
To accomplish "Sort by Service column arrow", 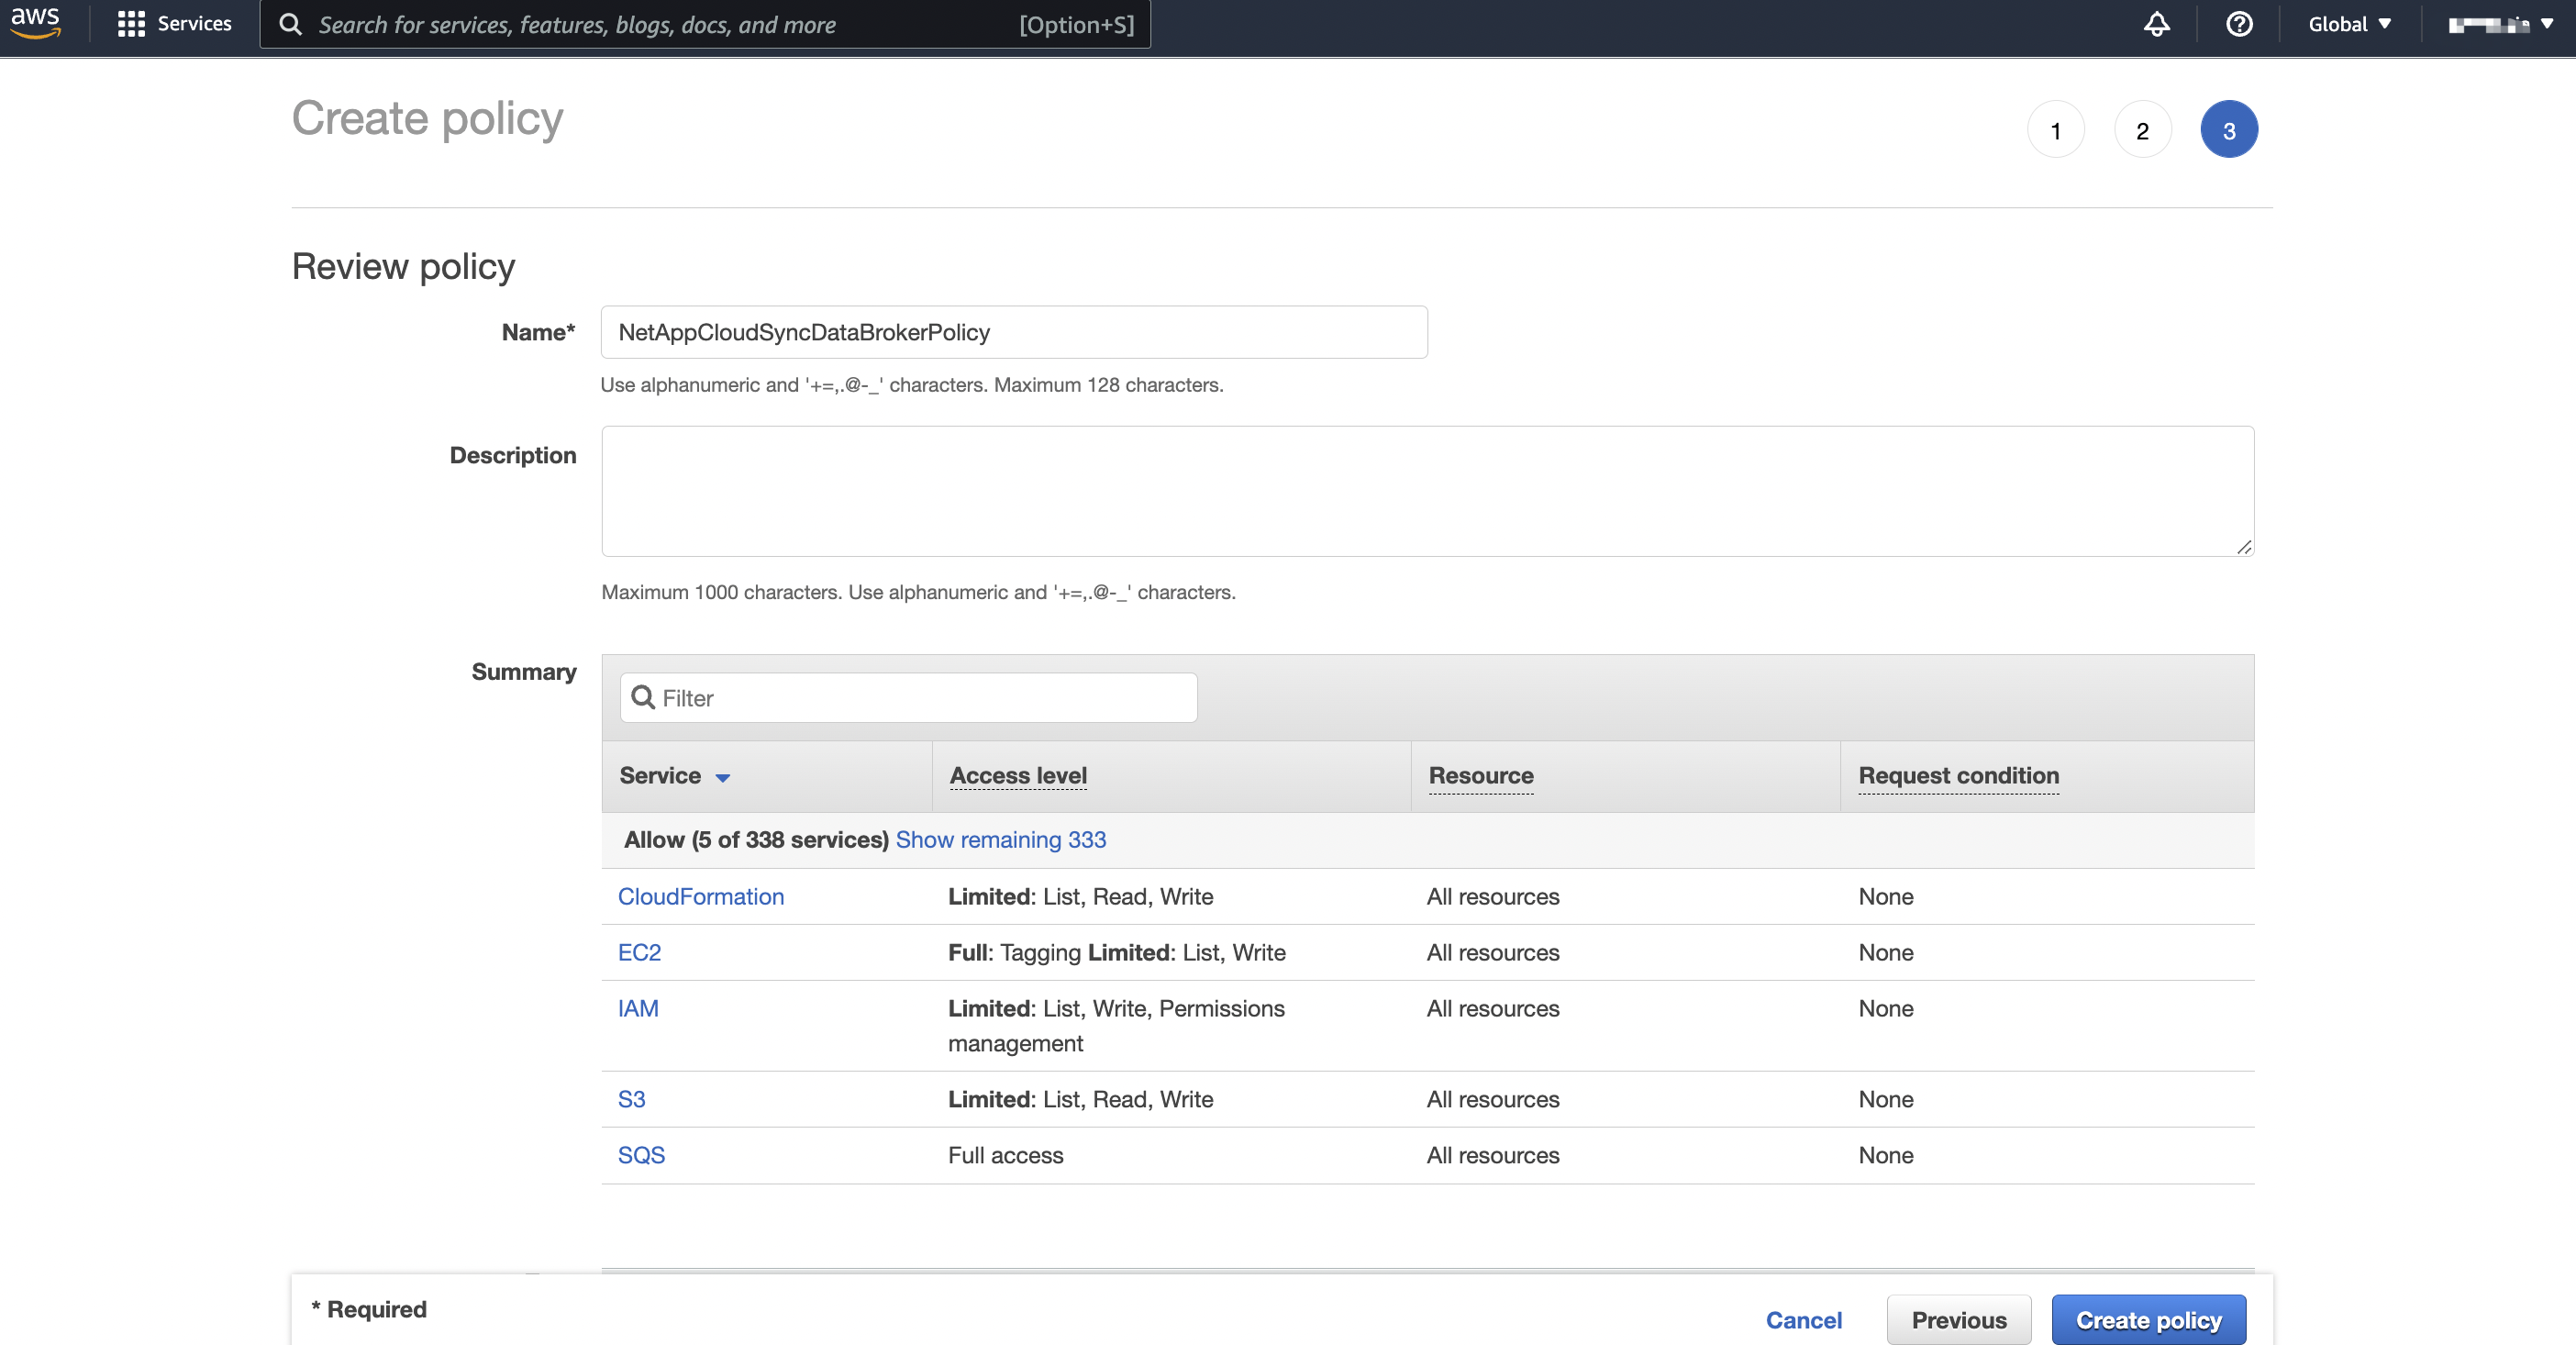I will (x=722, y=777).
